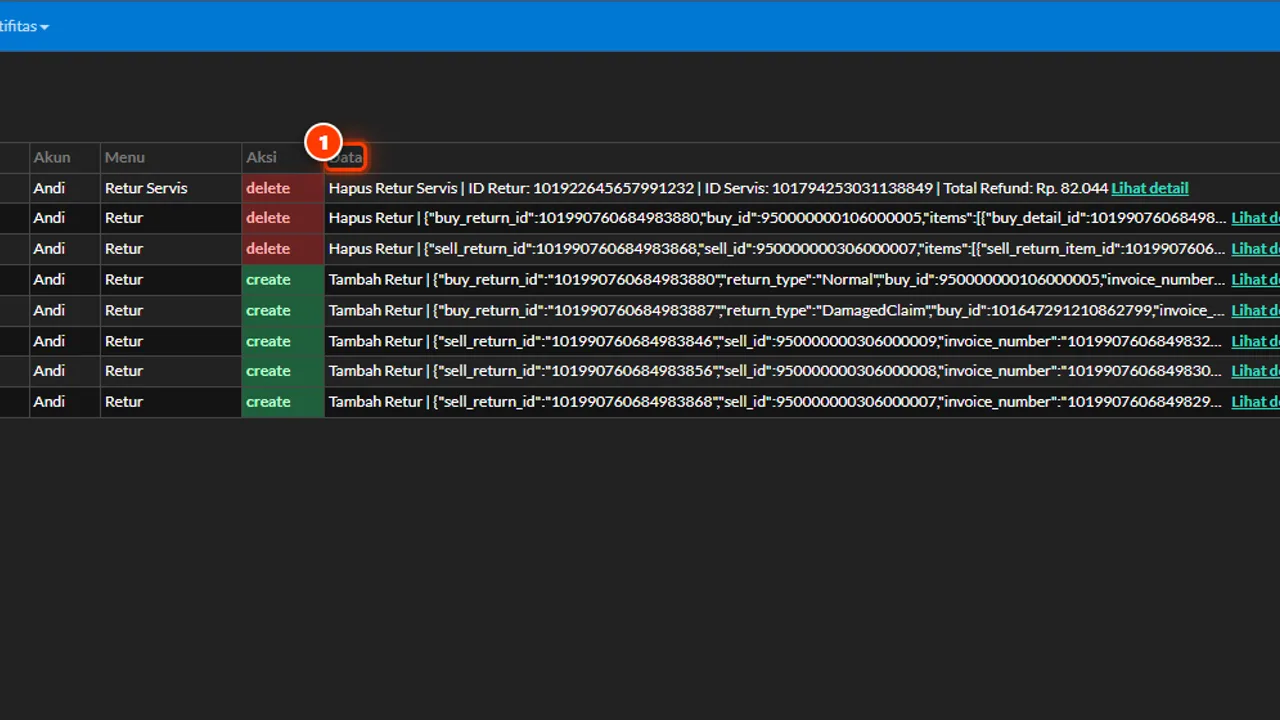The height and width of the screenshot is (720, 1280).
Task: Click 'Andi' in the Retur Servis row
Action: pyautogui.click(x=49, y=188)
